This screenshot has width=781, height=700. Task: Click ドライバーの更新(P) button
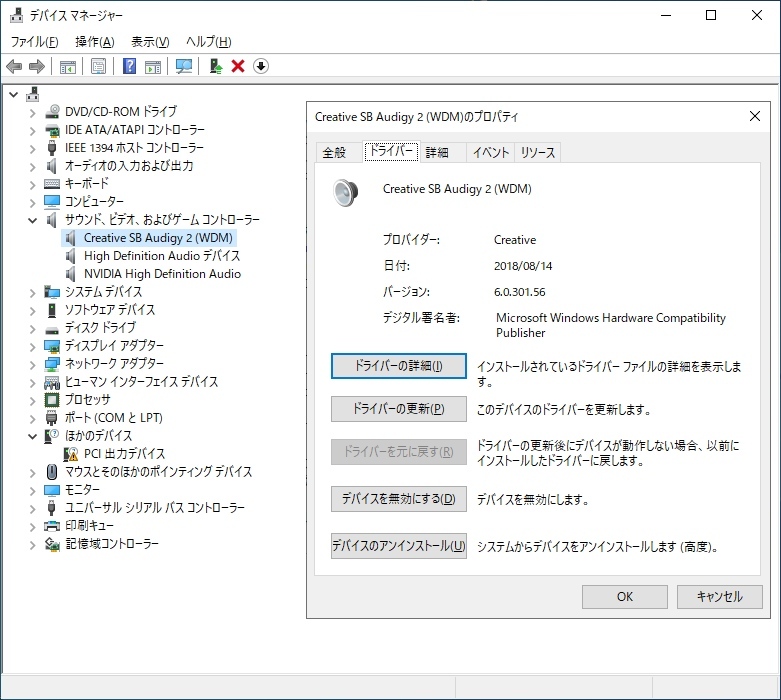tap(398, 409)
